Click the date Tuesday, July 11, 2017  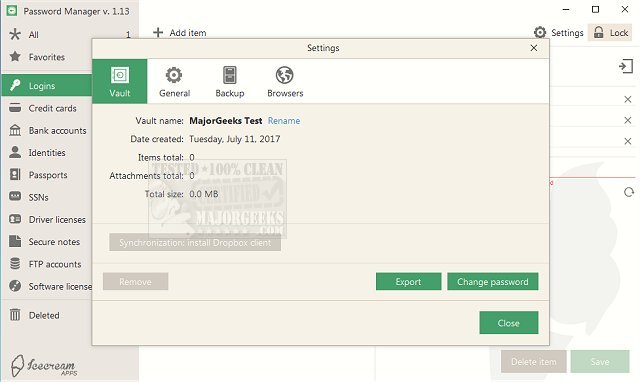[235, 139]
